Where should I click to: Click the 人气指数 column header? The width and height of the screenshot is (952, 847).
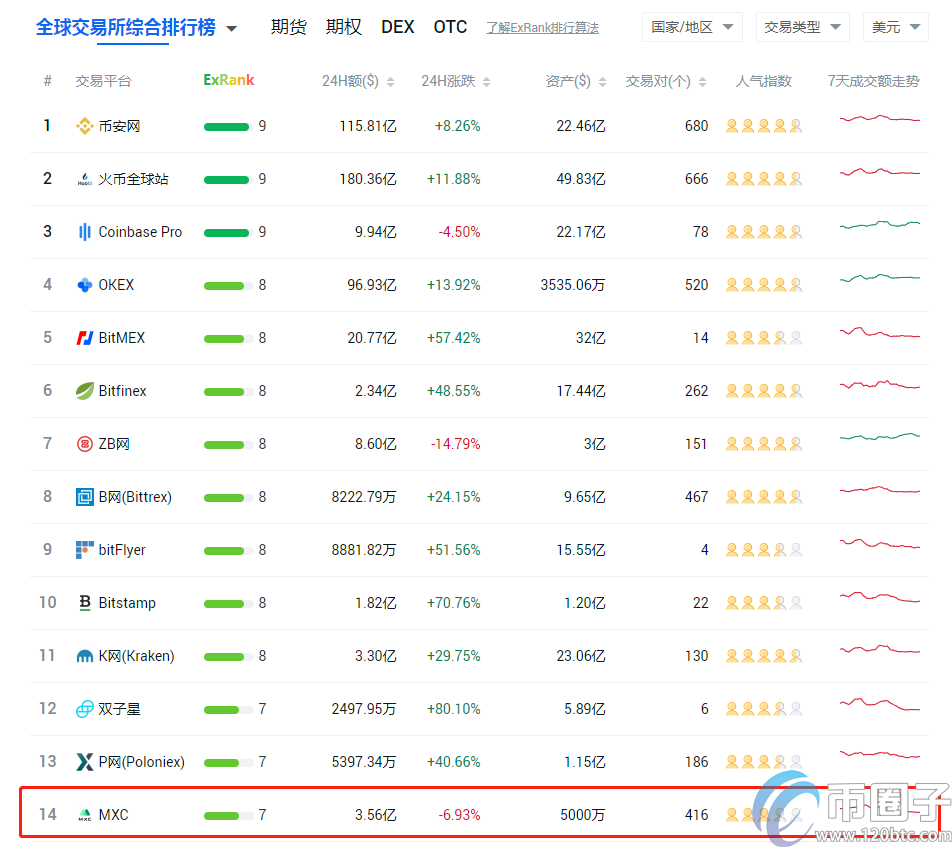(764, 81)
